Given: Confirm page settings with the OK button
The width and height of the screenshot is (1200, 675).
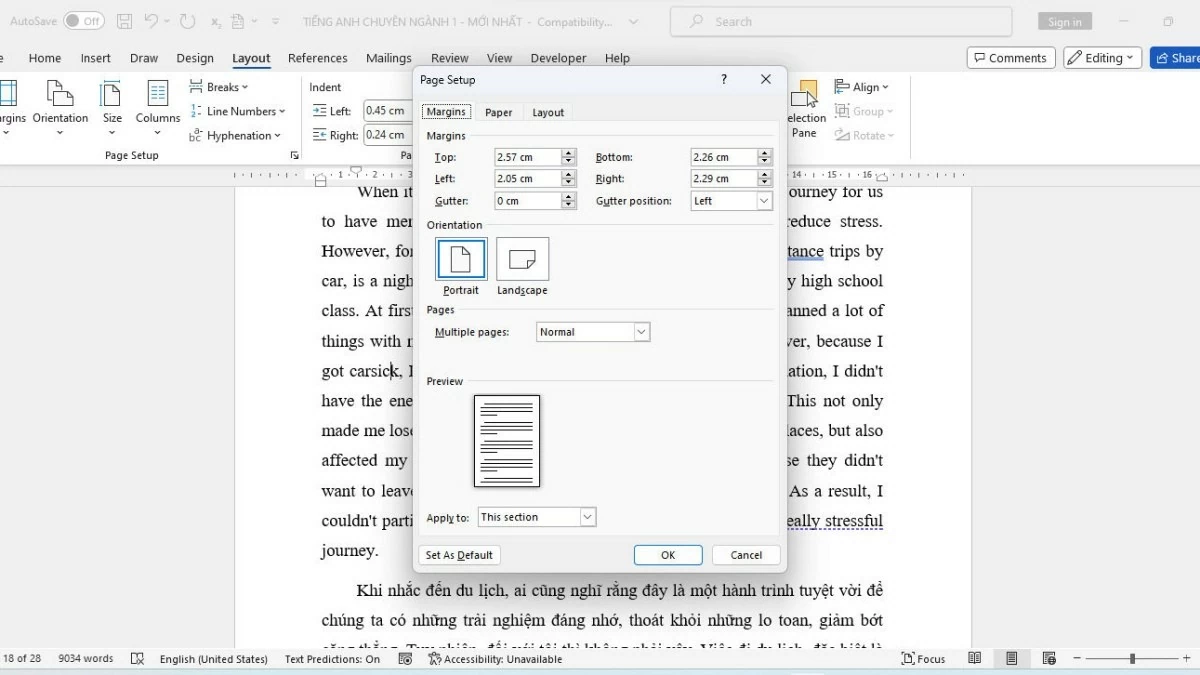Looking at the screenshot, I should click(668, 554).
